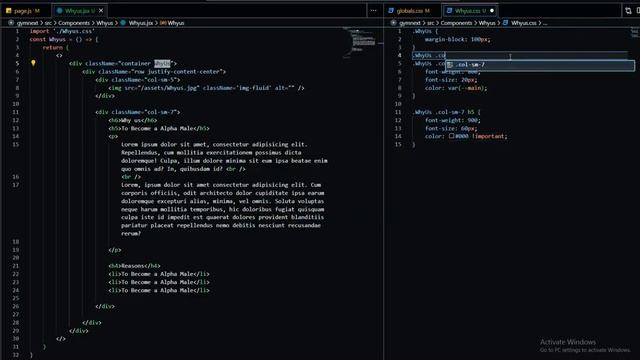Click the !important keyword on line 14
This screenshot has height=360, width=640.
tap(488, 136)
